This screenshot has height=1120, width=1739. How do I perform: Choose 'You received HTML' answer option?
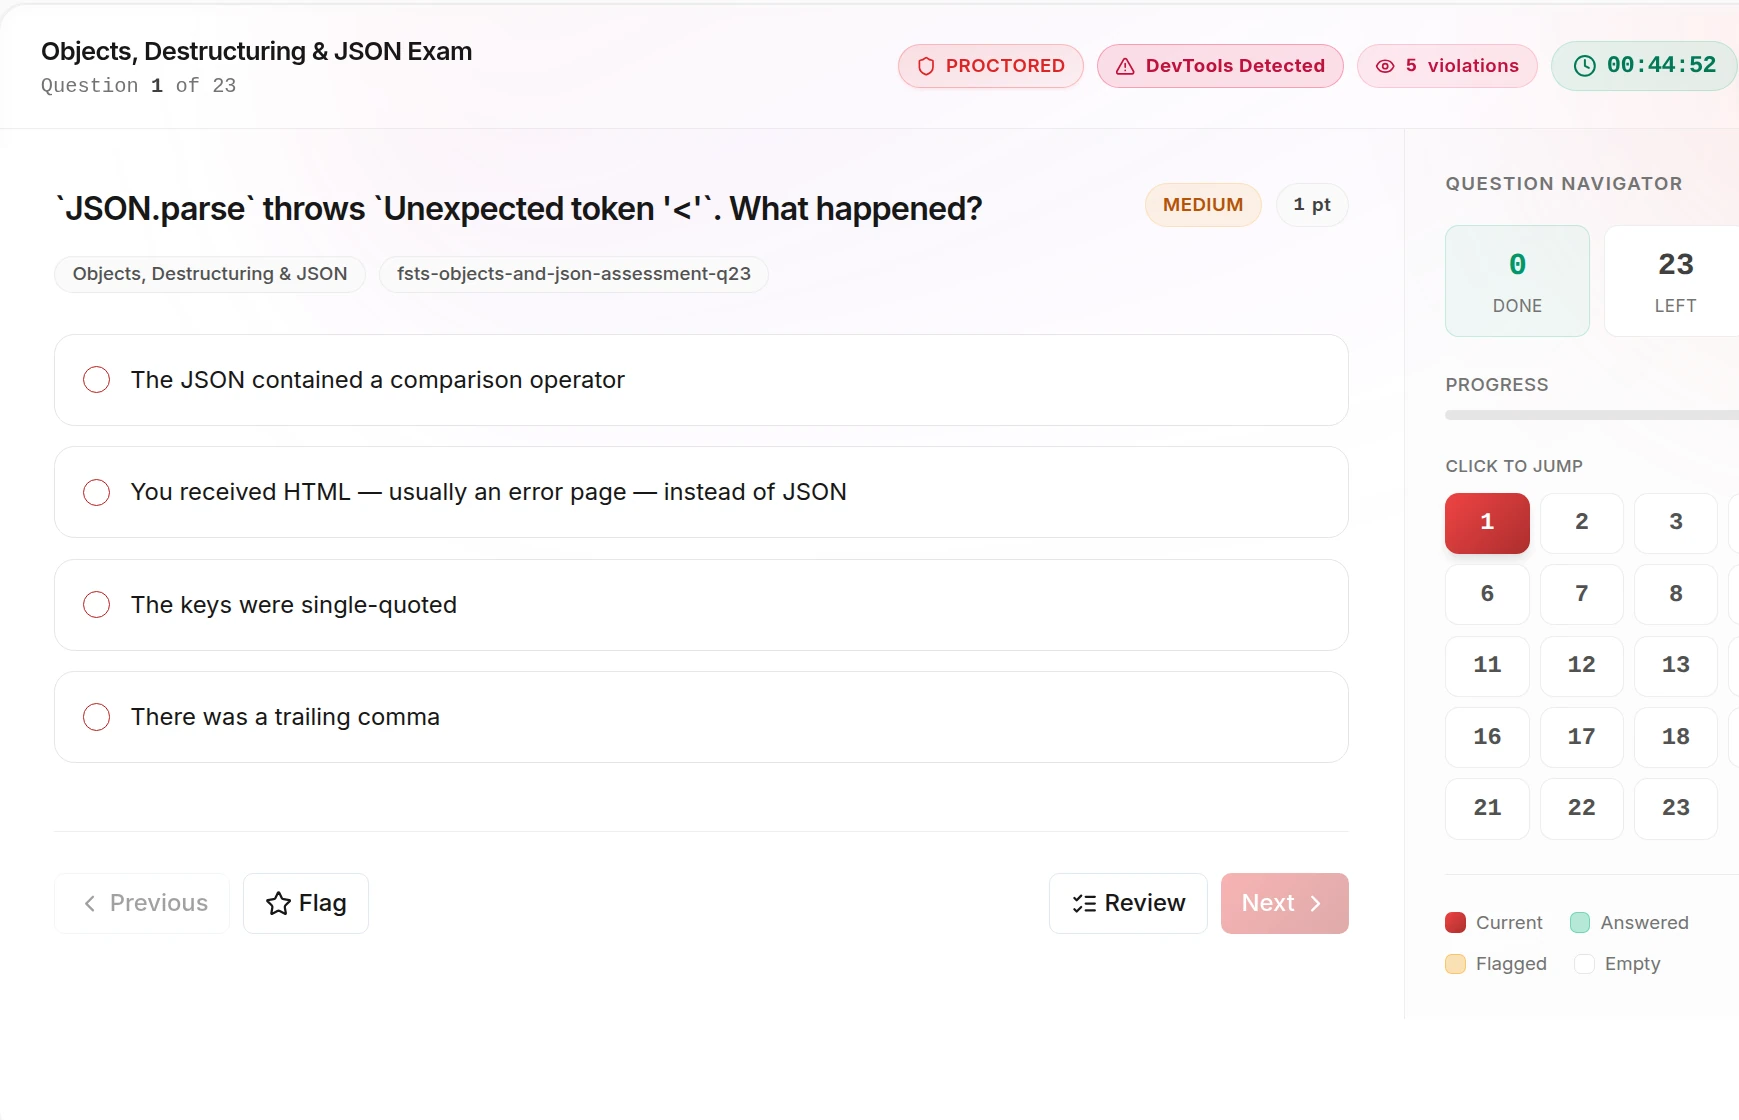[701, 492]
